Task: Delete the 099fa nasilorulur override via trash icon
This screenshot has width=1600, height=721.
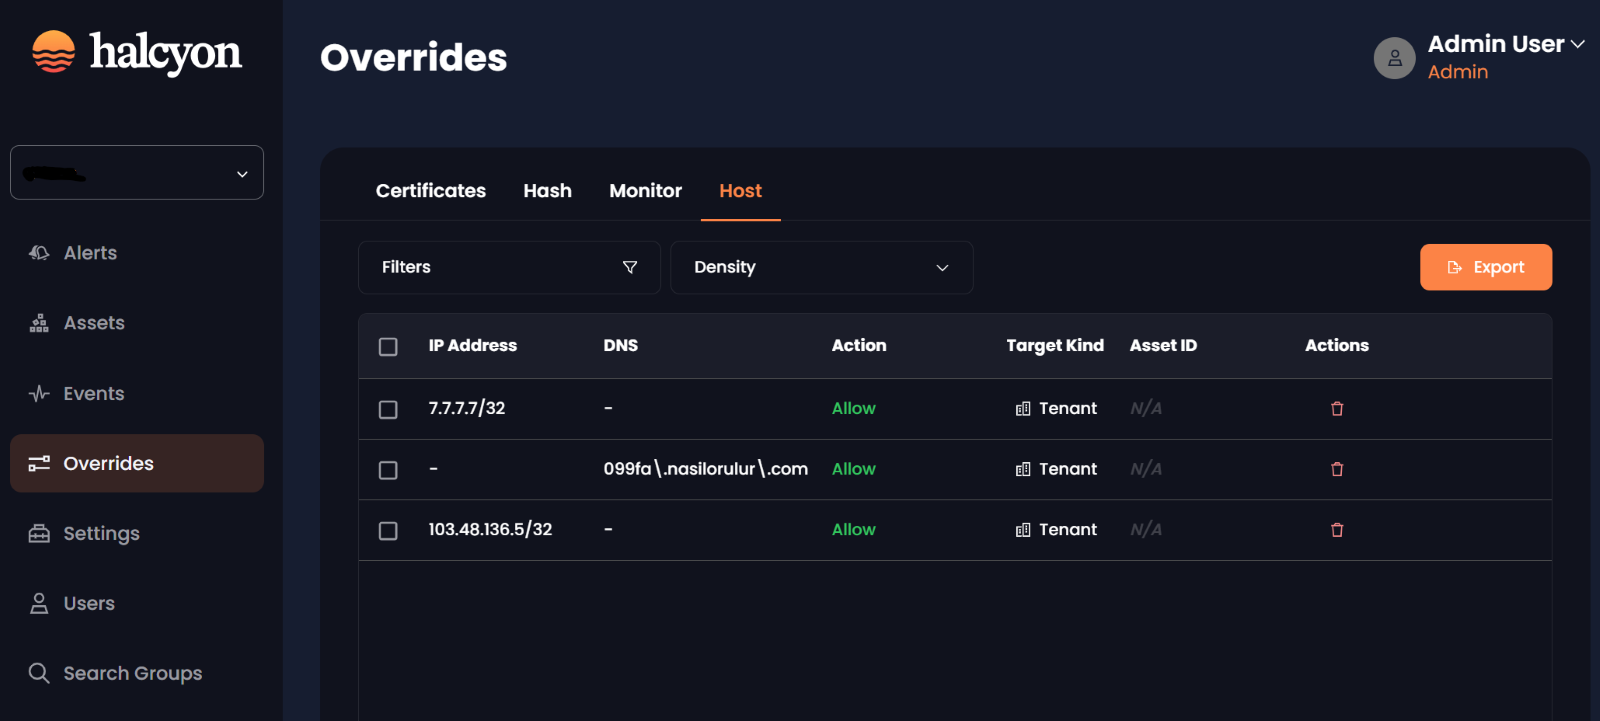Action: pyautogui.click(x=1337, y=469)
